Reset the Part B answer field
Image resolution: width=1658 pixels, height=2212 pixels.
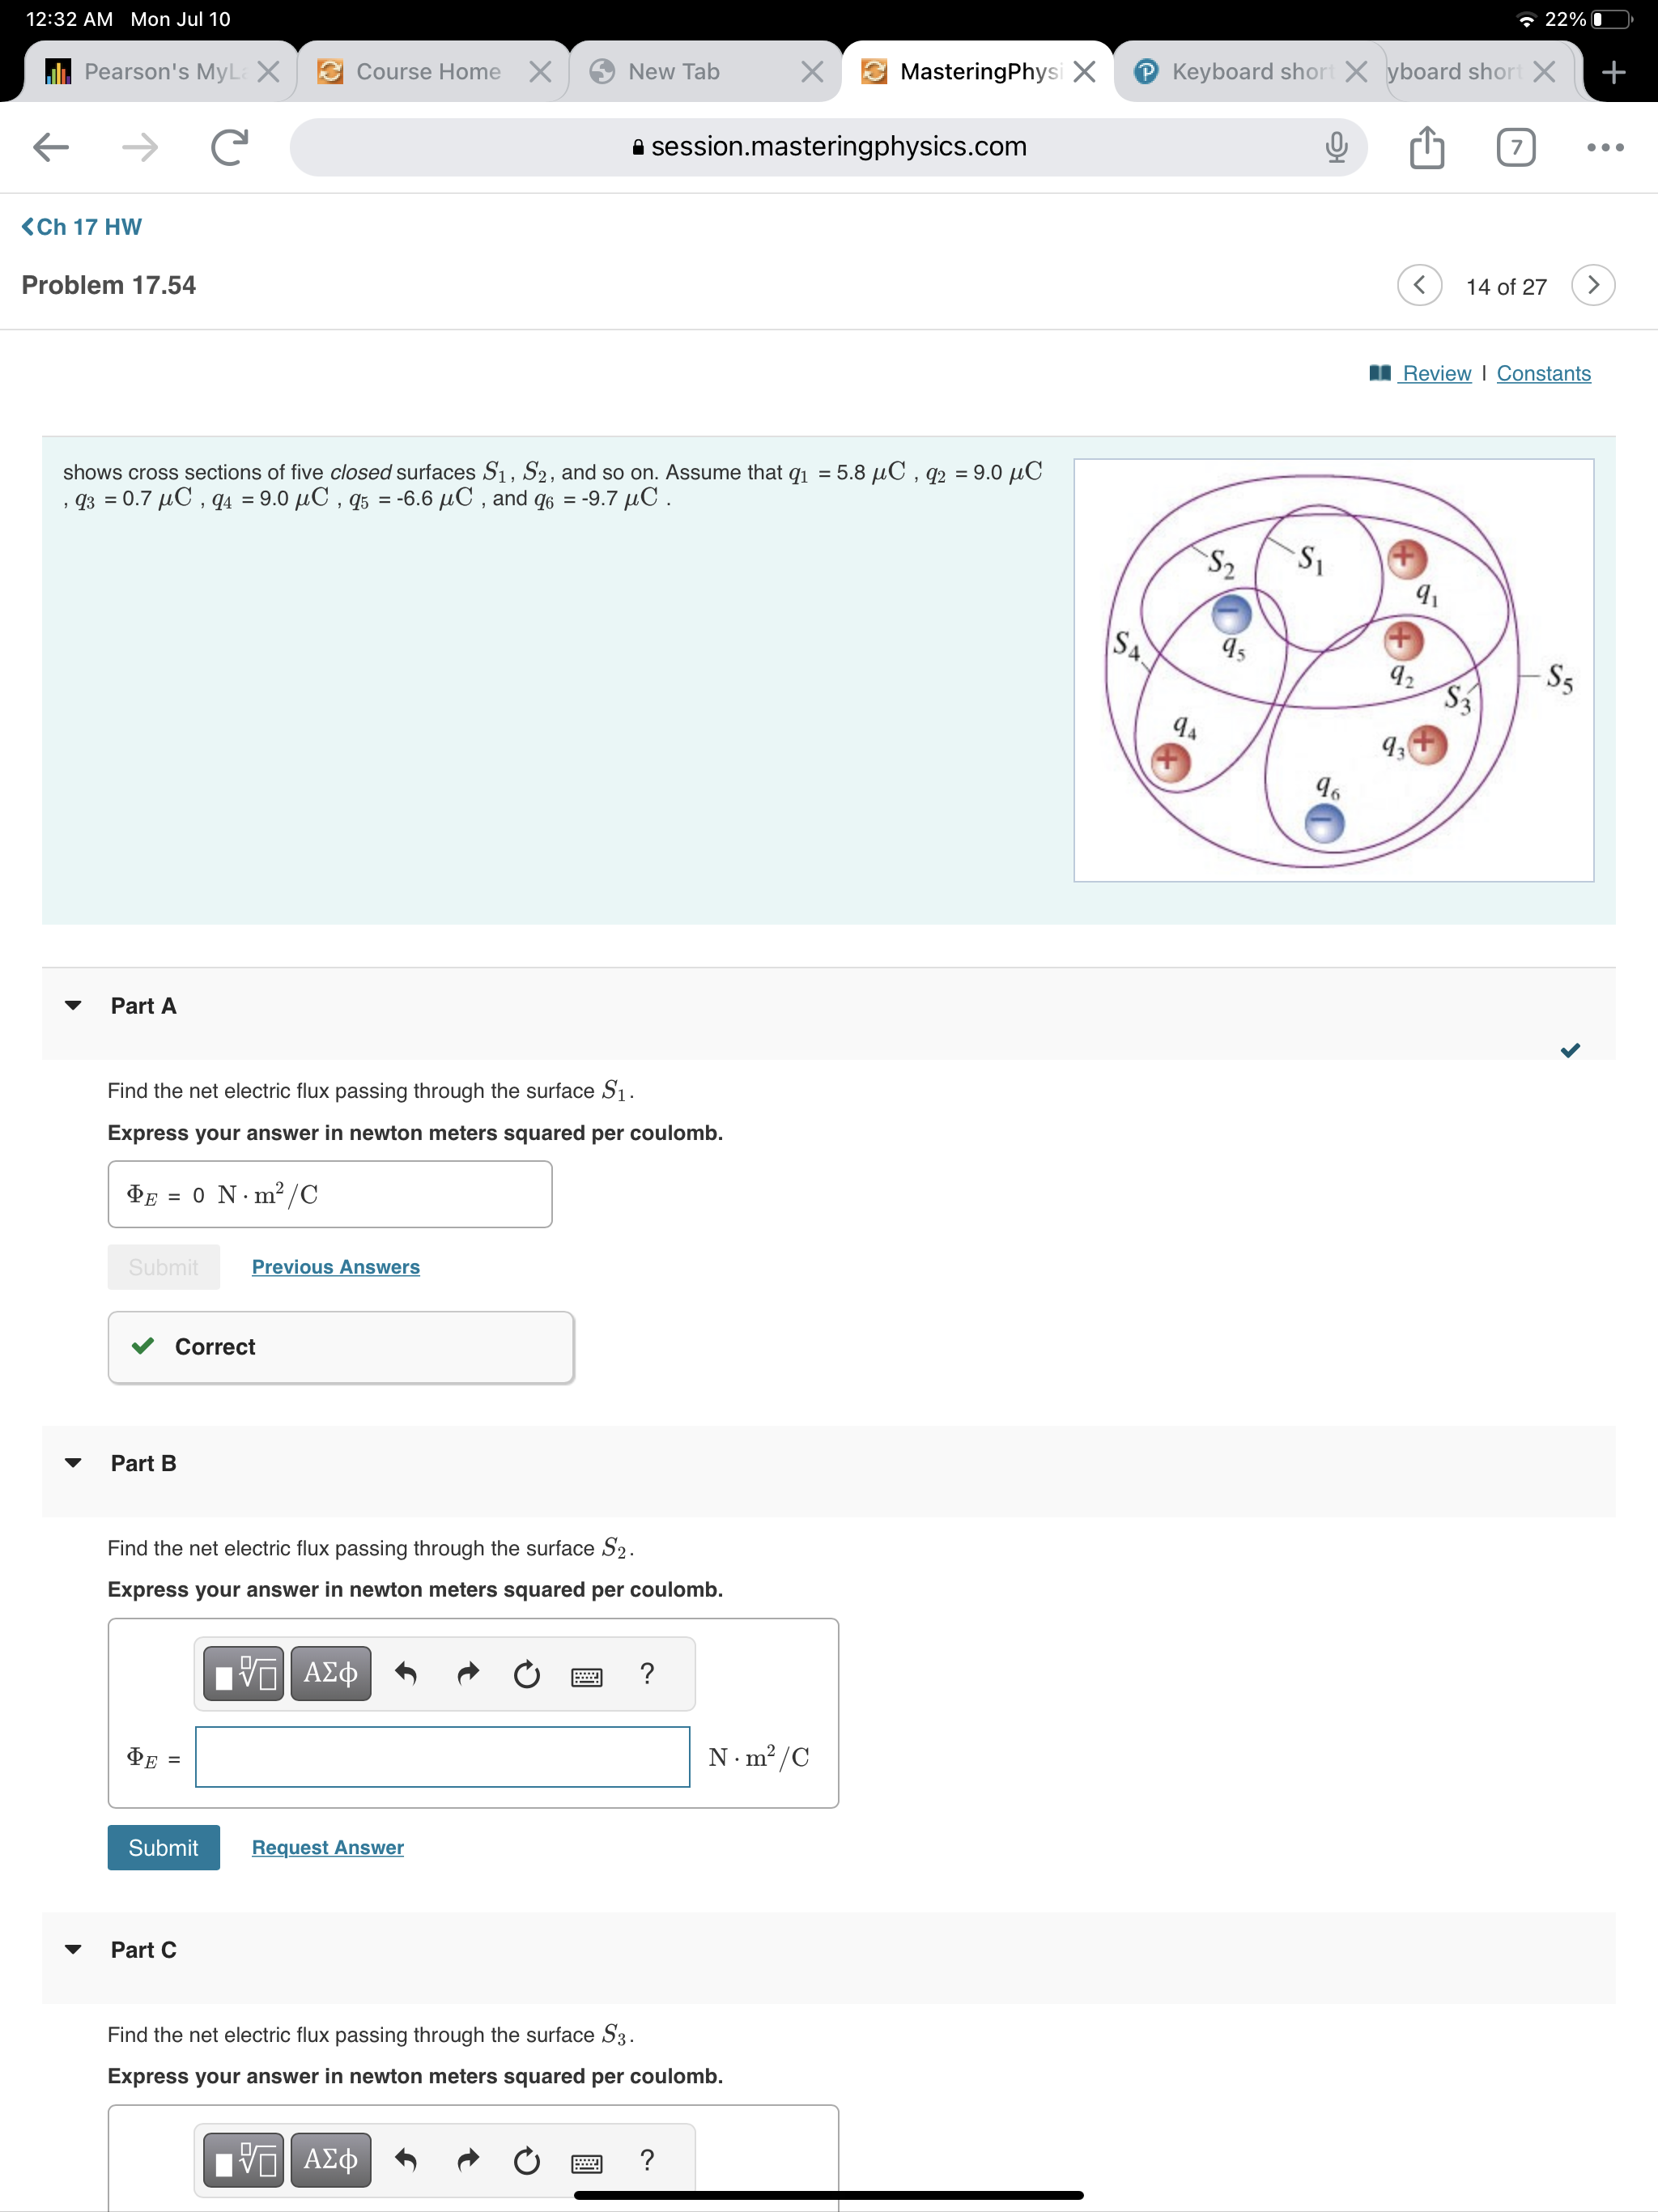[x=527, y=1673]
